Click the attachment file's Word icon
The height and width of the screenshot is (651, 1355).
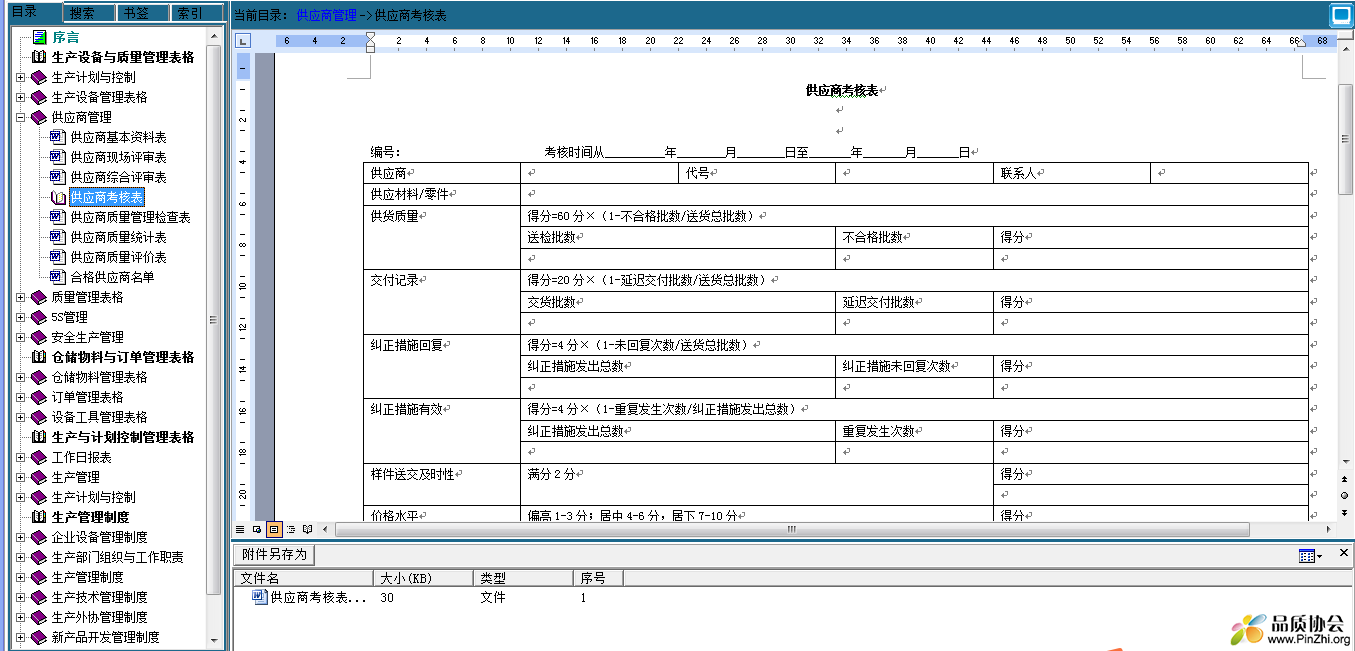(x=260, y=597)
